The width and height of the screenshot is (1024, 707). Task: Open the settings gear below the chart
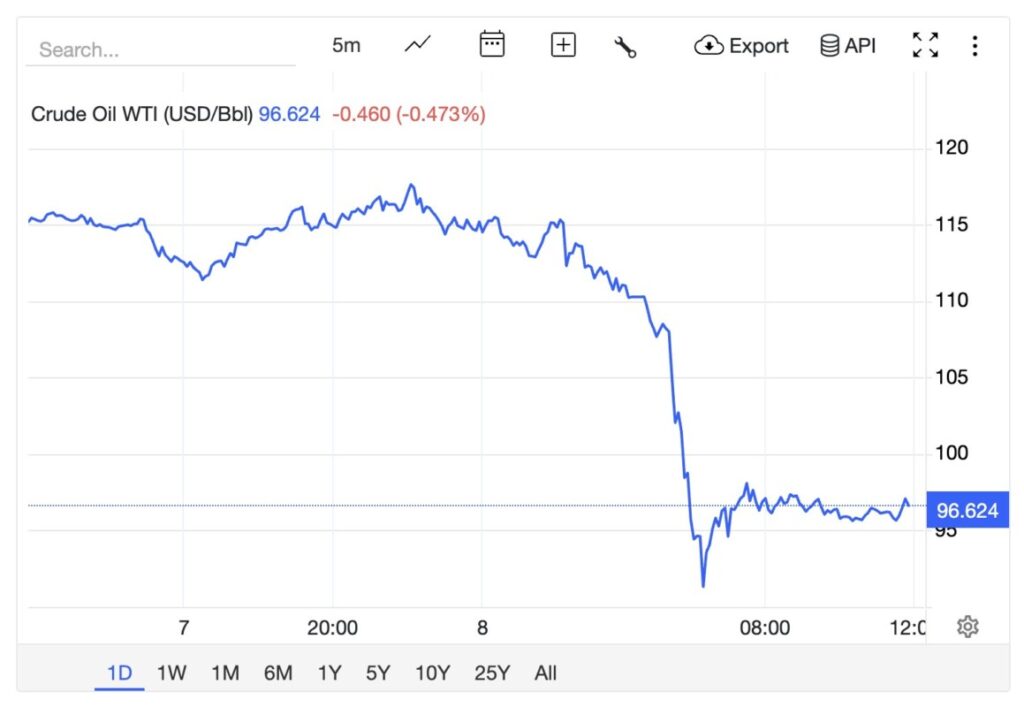pyautogui.click(x=967, y=624)
